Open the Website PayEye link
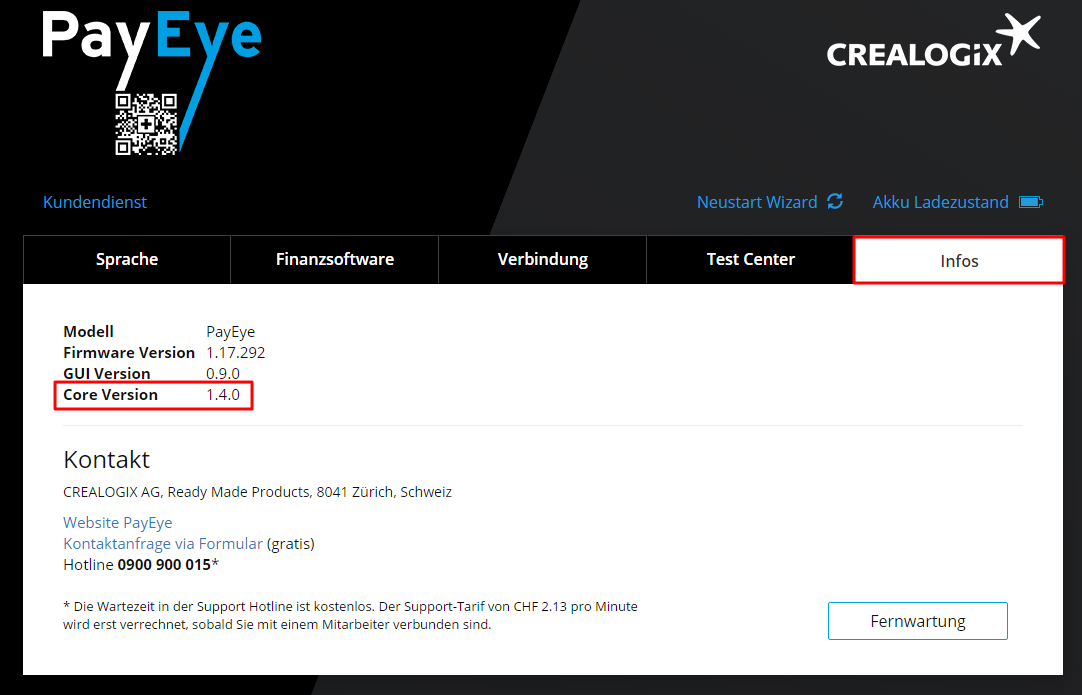This screenshot has width=1082, height=695. tap(118, 523)
